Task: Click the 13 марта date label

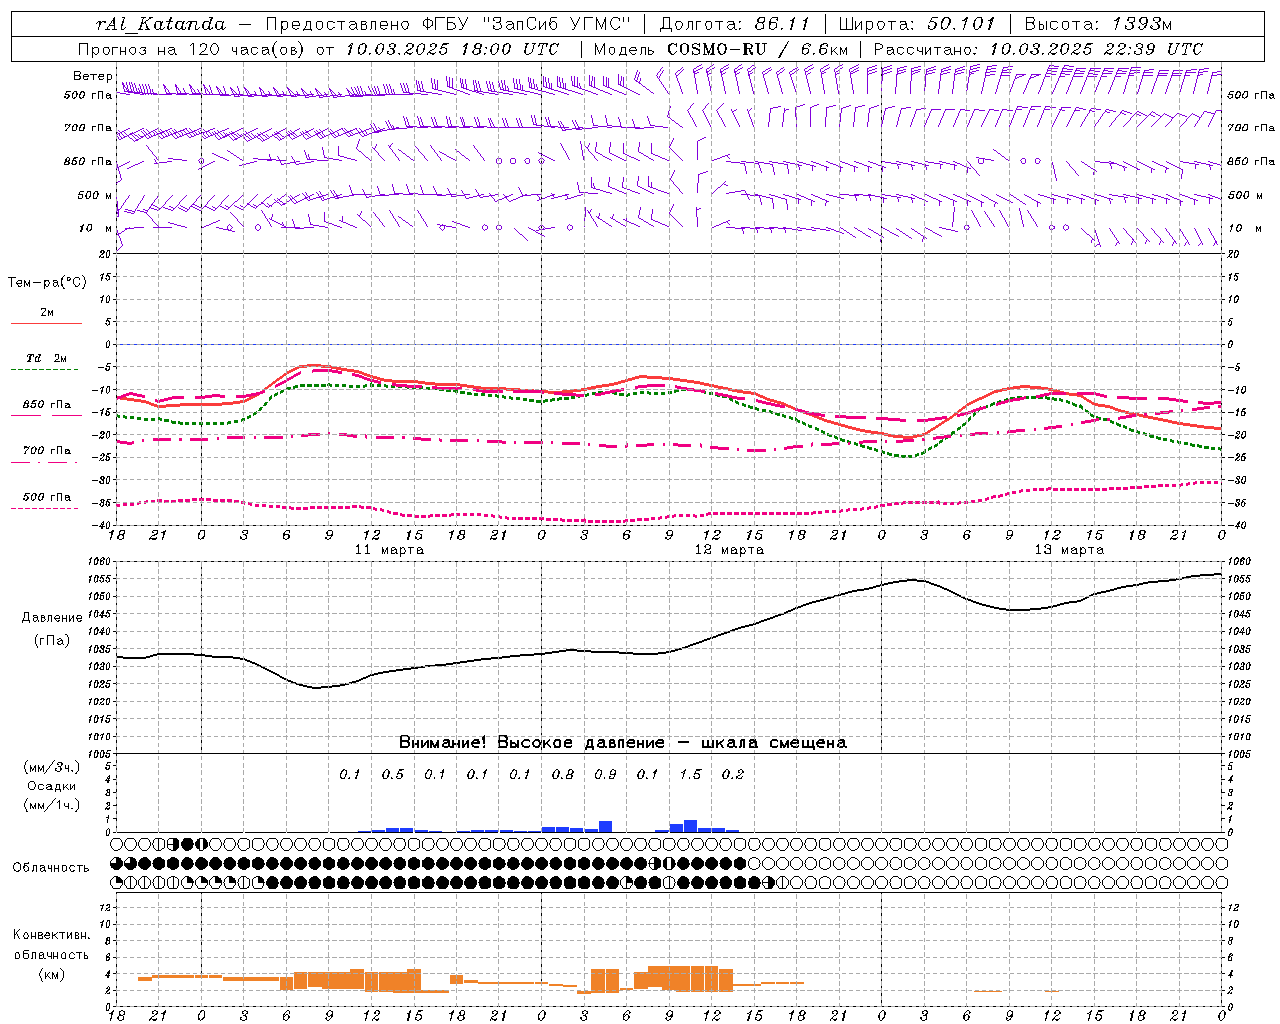Action: [1069, 550]
